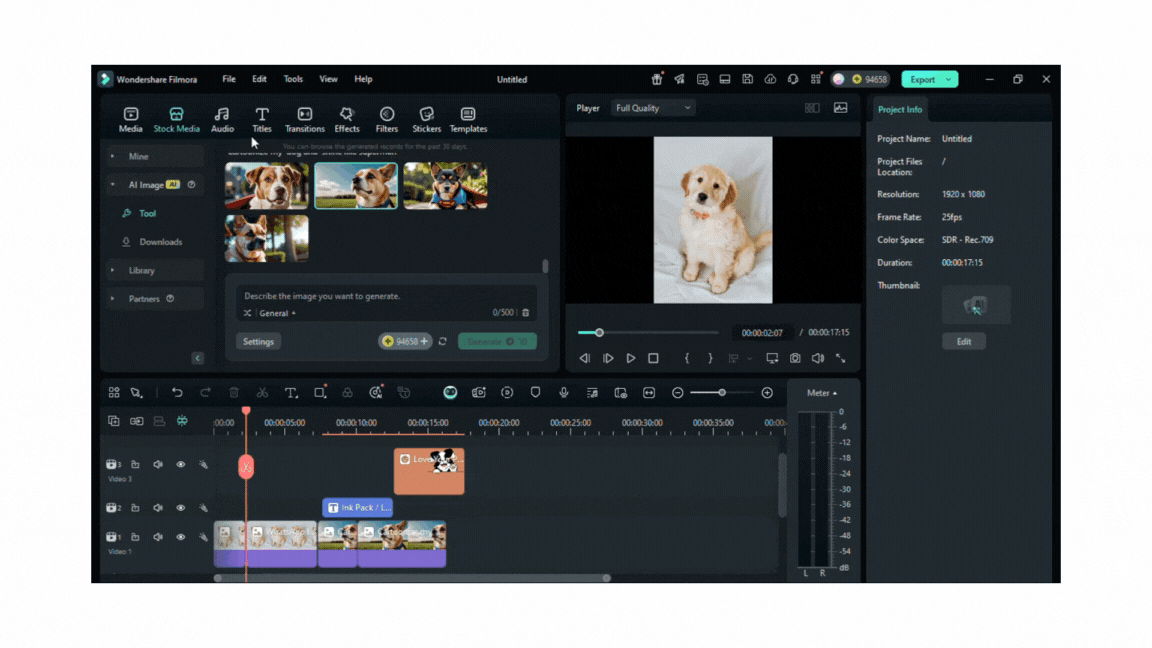Viewport: 1152px width, 648px height.
Task: Toggle lock on Video 1 track
Action: click(x=135, y=537)
